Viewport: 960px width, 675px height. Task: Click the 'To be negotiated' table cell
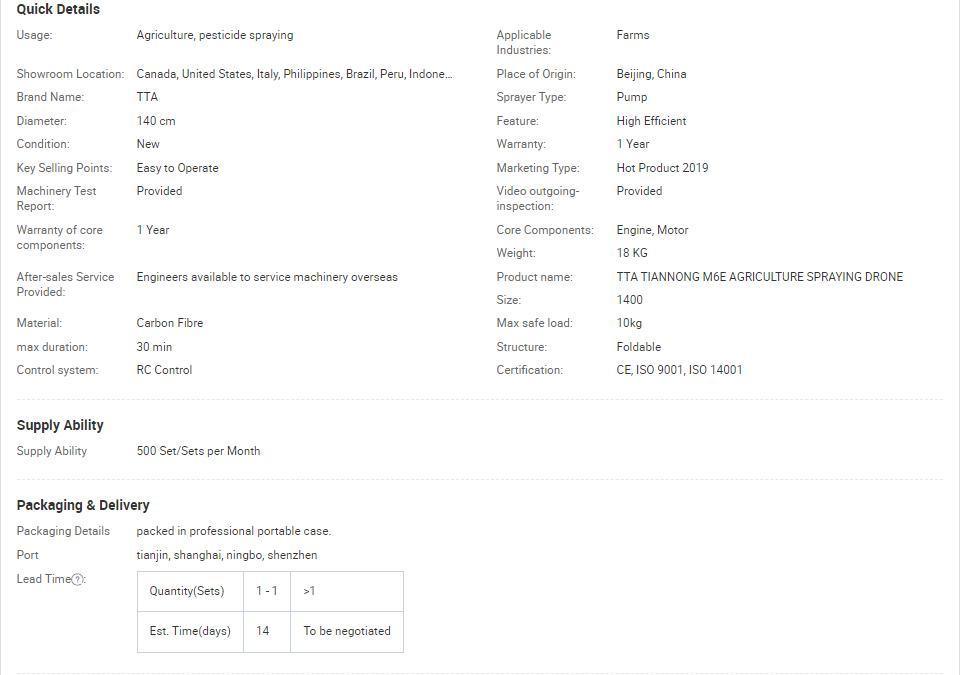point(347,631)
